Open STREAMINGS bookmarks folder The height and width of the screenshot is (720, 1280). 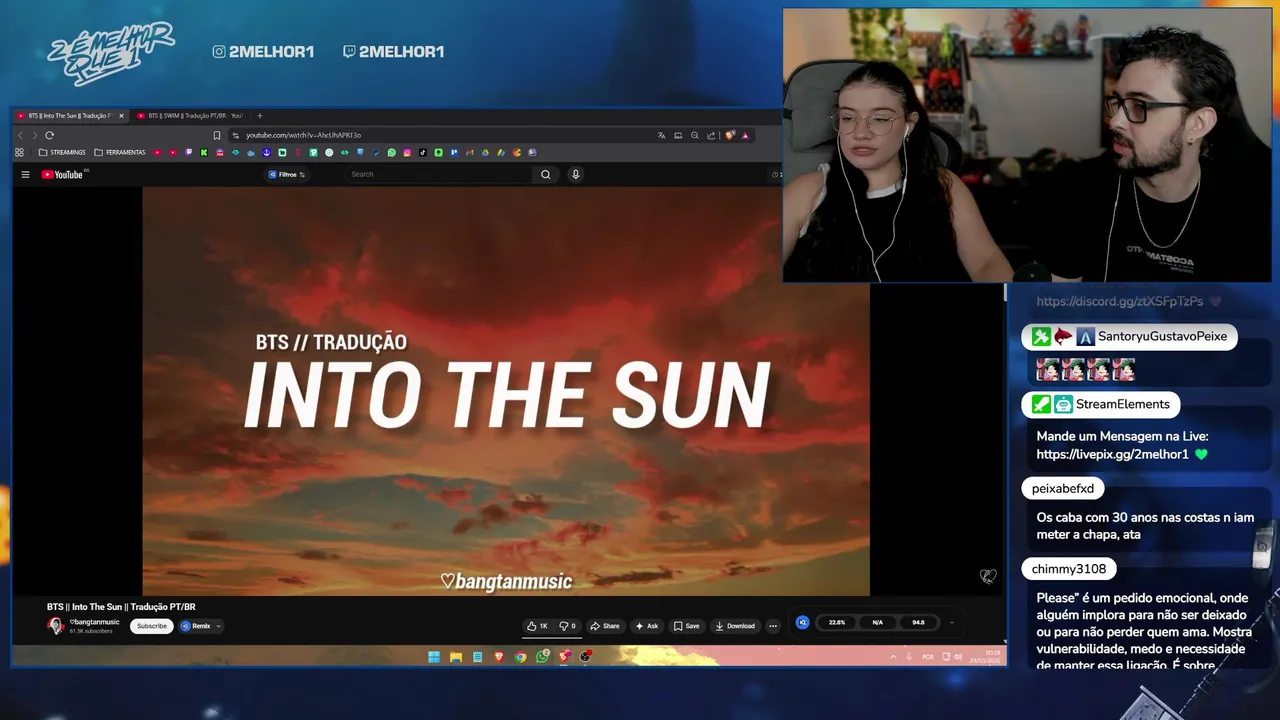pos(62,152)
